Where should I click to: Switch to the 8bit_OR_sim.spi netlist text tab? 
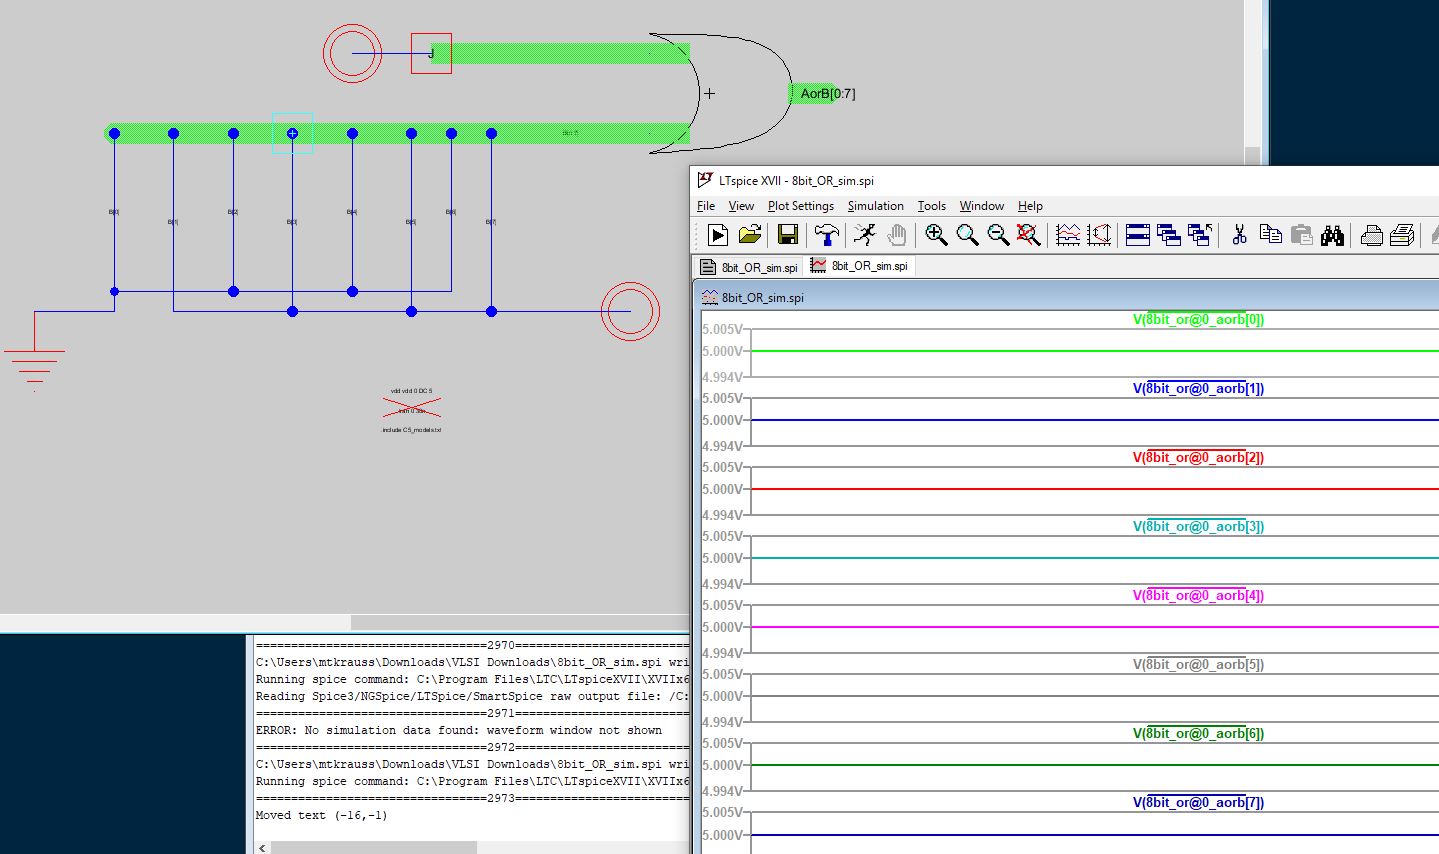click(x=750, y=267)
